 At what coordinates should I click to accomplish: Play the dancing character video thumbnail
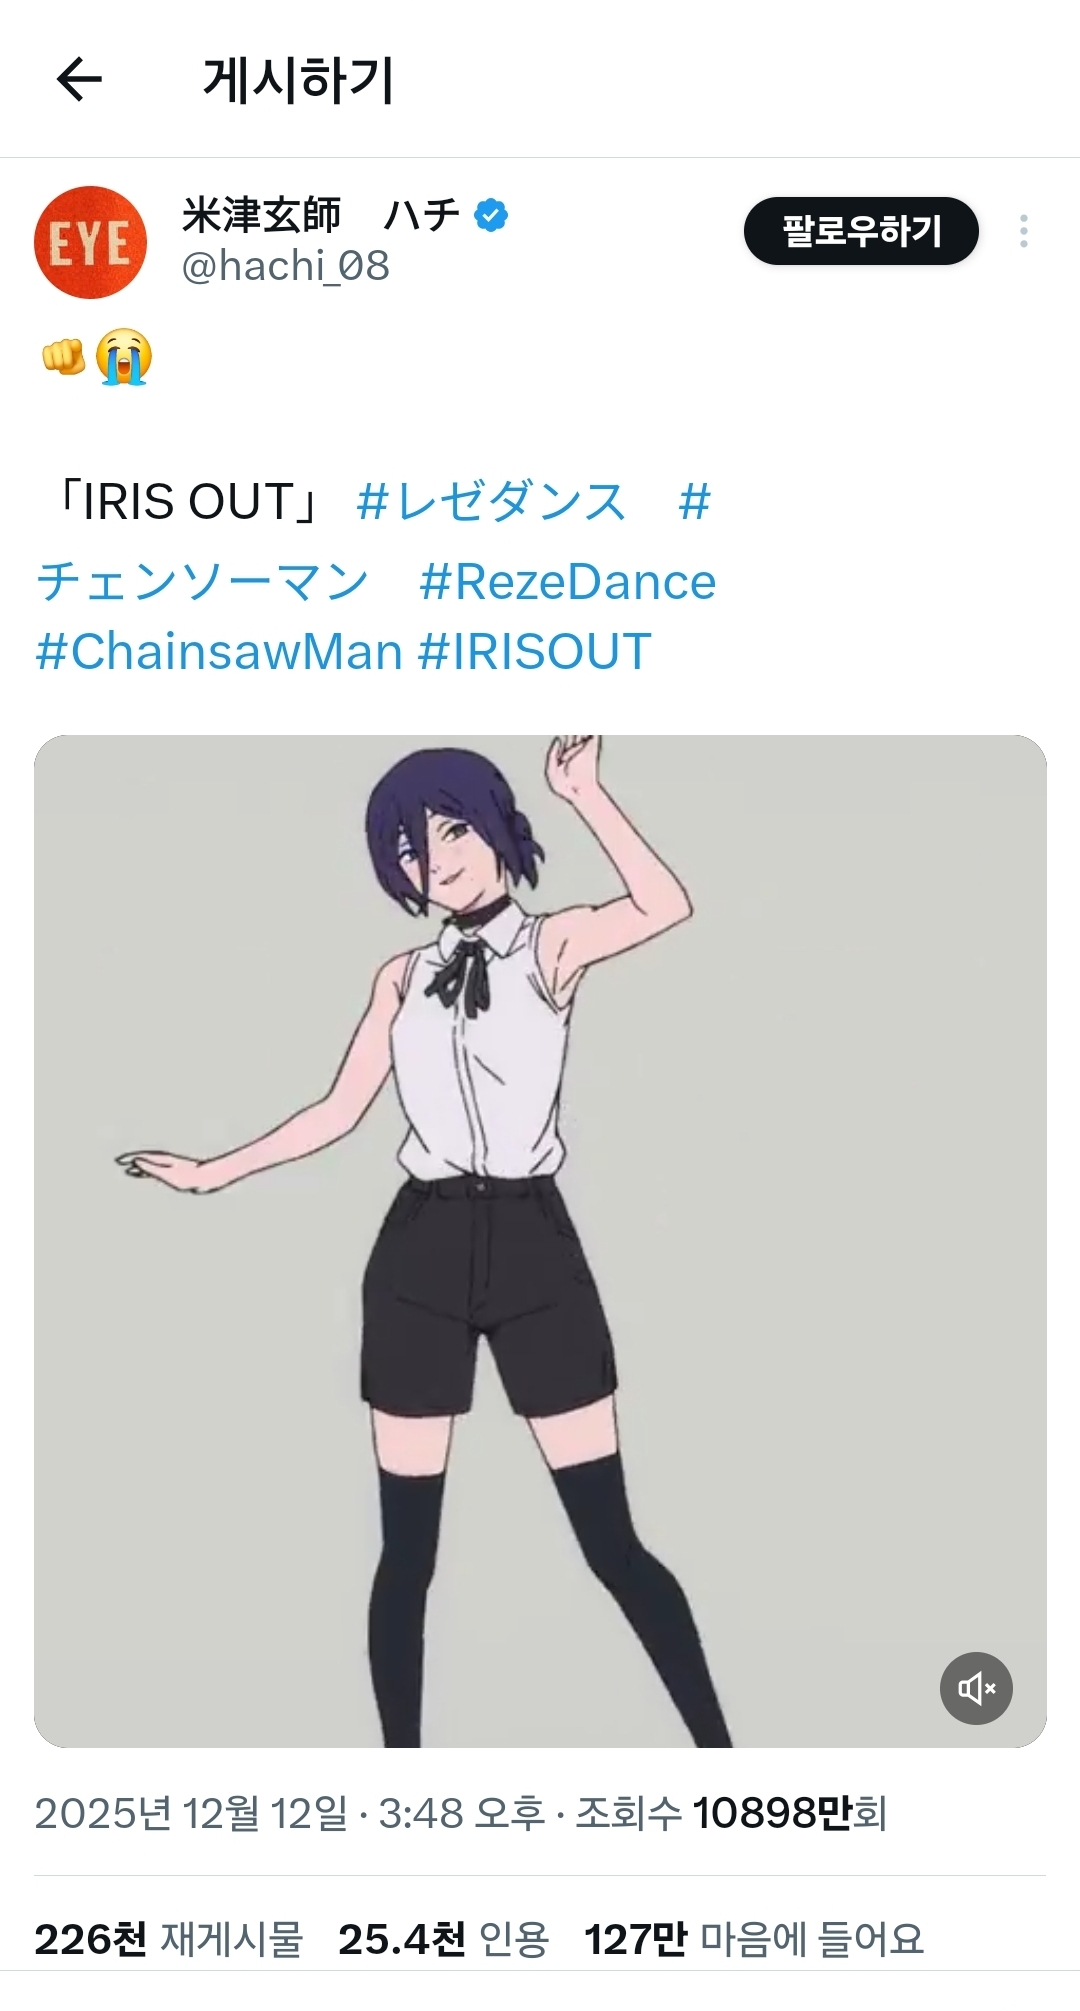[540, 1241]
